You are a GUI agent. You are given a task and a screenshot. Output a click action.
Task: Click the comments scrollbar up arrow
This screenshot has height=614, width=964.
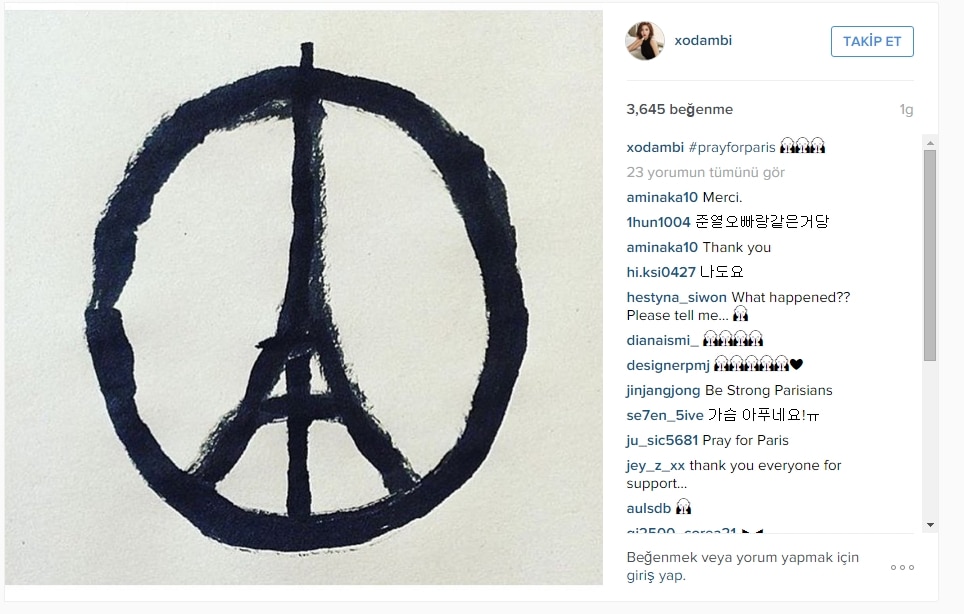pyautogui.click(x=930, y=143)
